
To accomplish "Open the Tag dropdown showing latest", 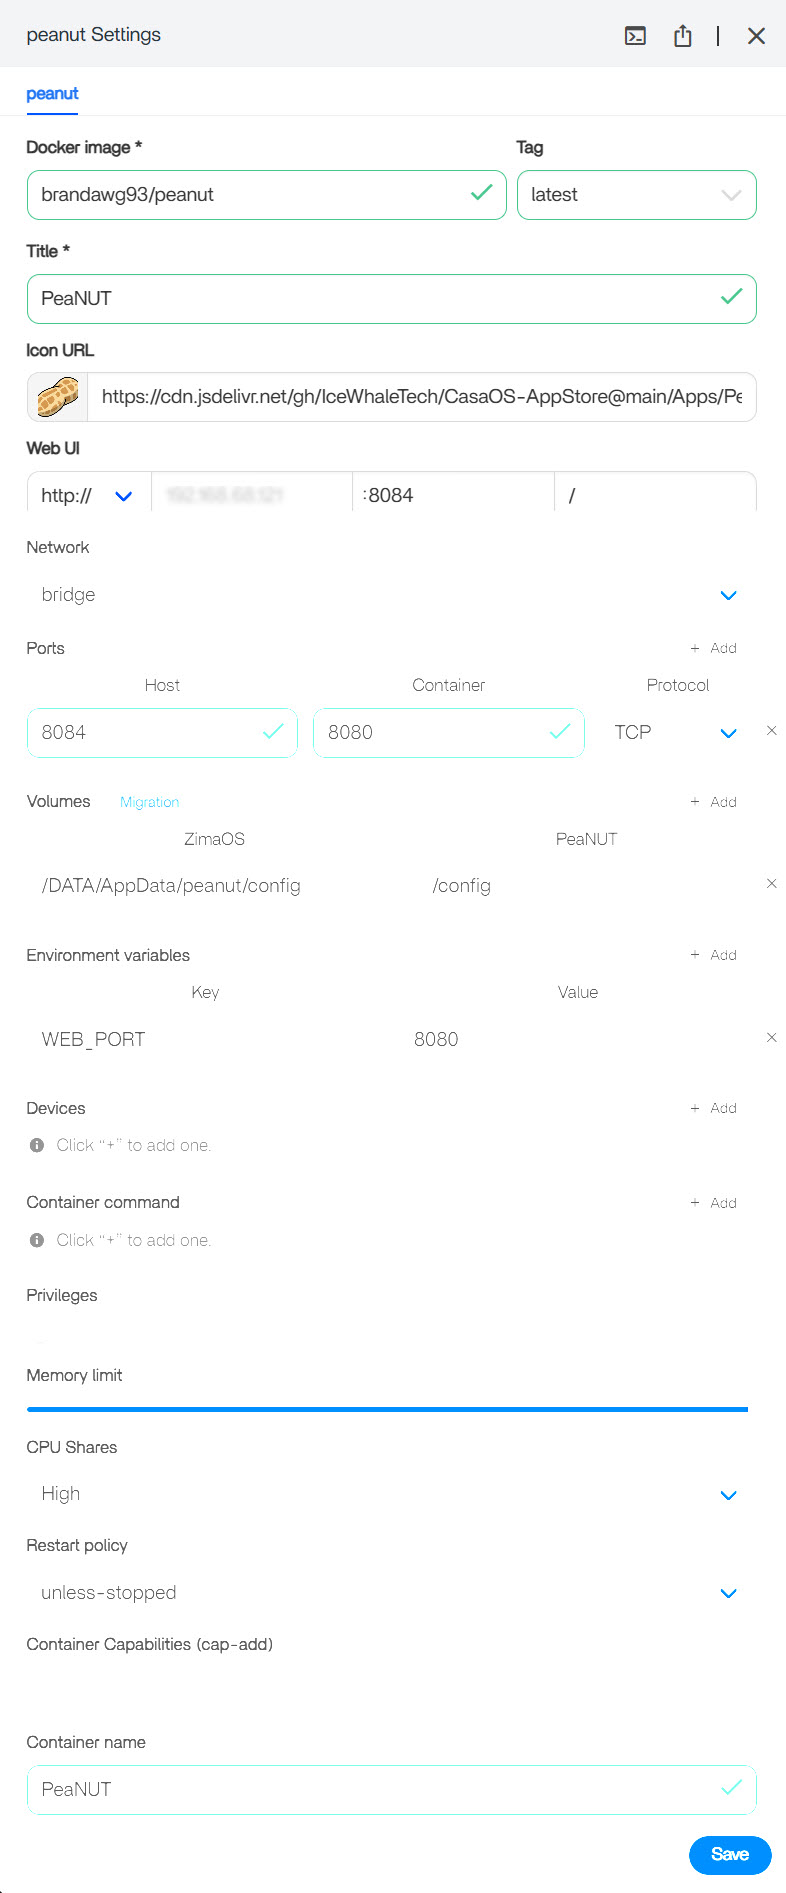I will pos(636,195).
